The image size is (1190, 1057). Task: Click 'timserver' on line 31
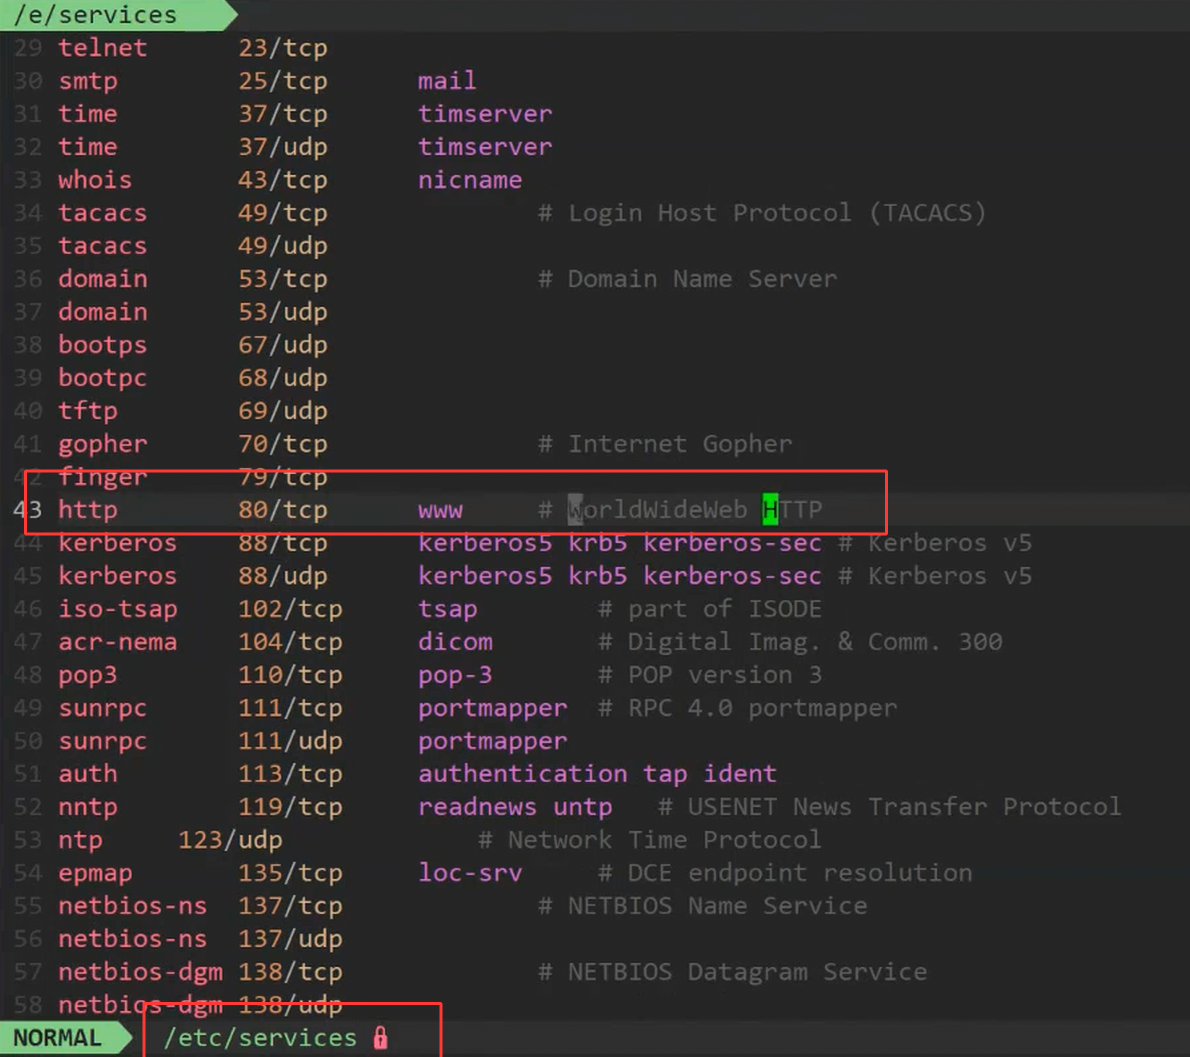(x=485, y=114)
